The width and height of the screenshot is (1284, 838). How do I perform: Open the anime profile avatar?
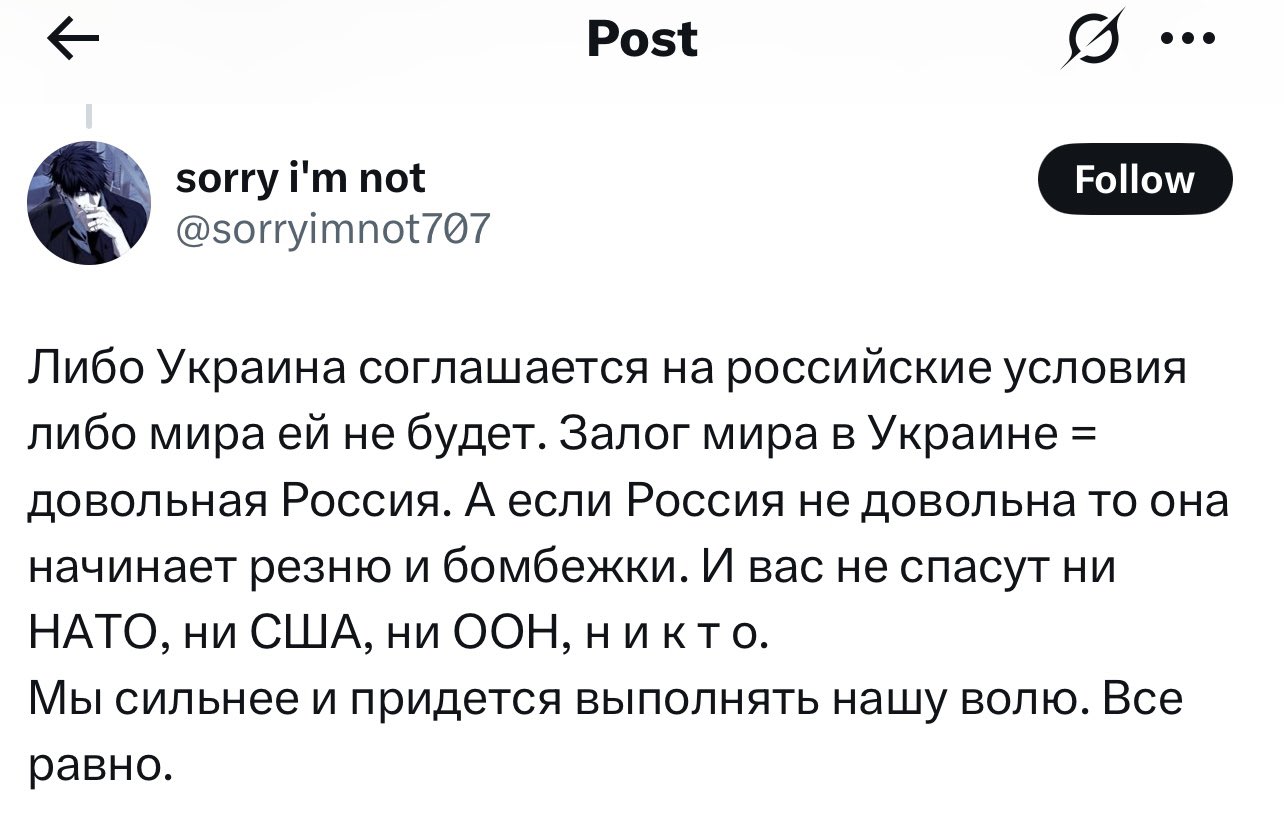point(88,203)
